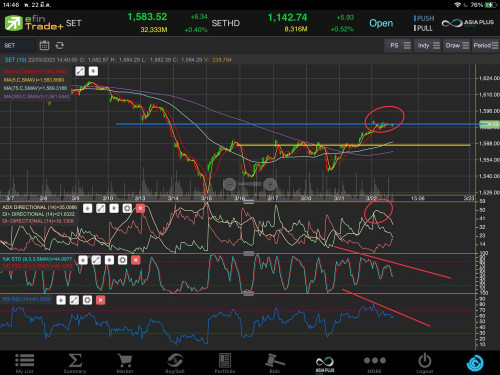
Task: Expand the Indy indicator menu
Action: point(428,45)
